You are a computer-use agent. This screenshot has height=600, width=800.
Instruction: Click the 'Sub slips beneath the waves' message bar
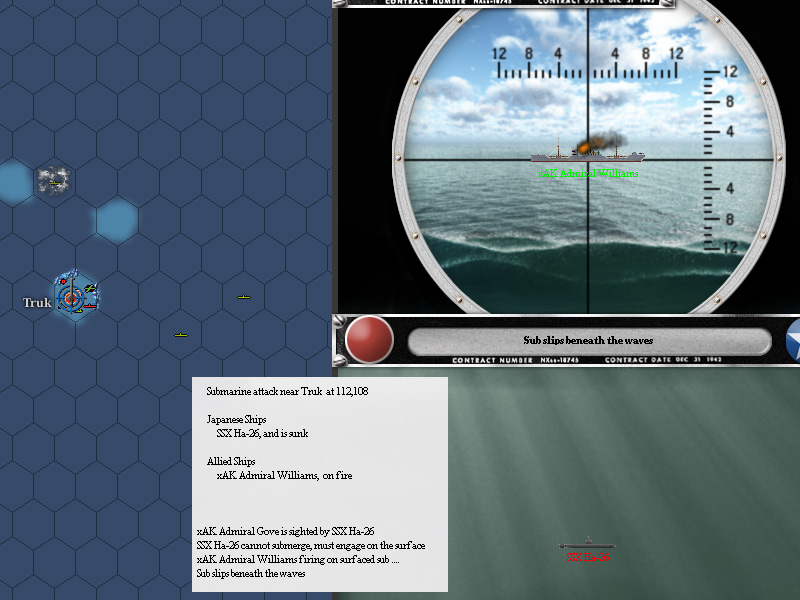coord(589,340)
